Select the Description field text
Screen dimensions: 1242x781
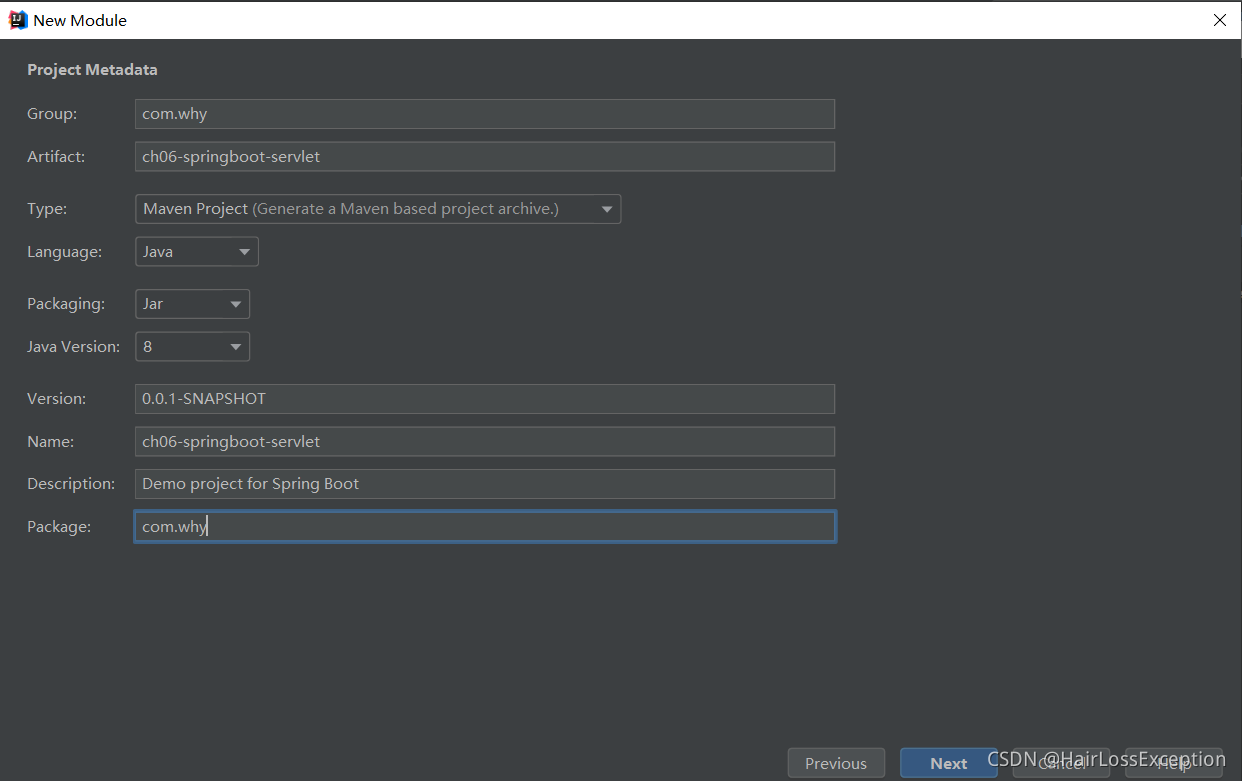[484, 483]
